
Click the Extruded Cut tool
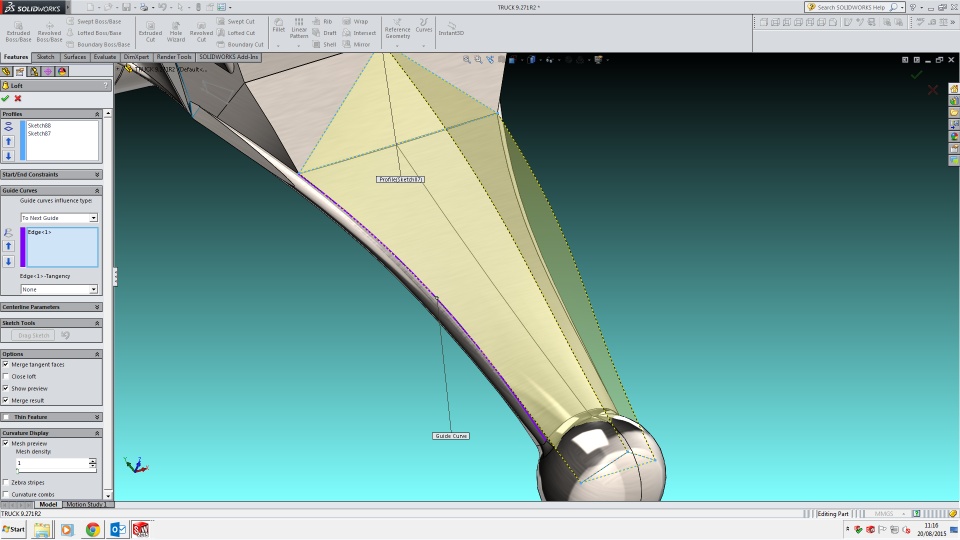click(150, 32)
